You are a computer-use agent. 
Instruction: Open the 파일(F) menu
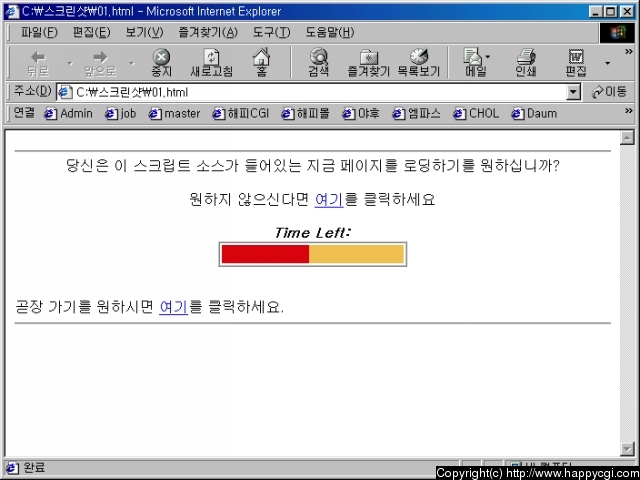coord(40,32)
